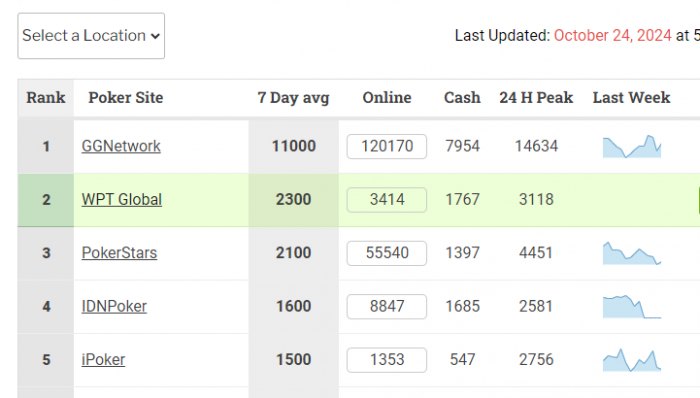This screenshot has width=700, height=398.
Task: Open the Select a Location dropdown
Action: click(x=91, y=36)
